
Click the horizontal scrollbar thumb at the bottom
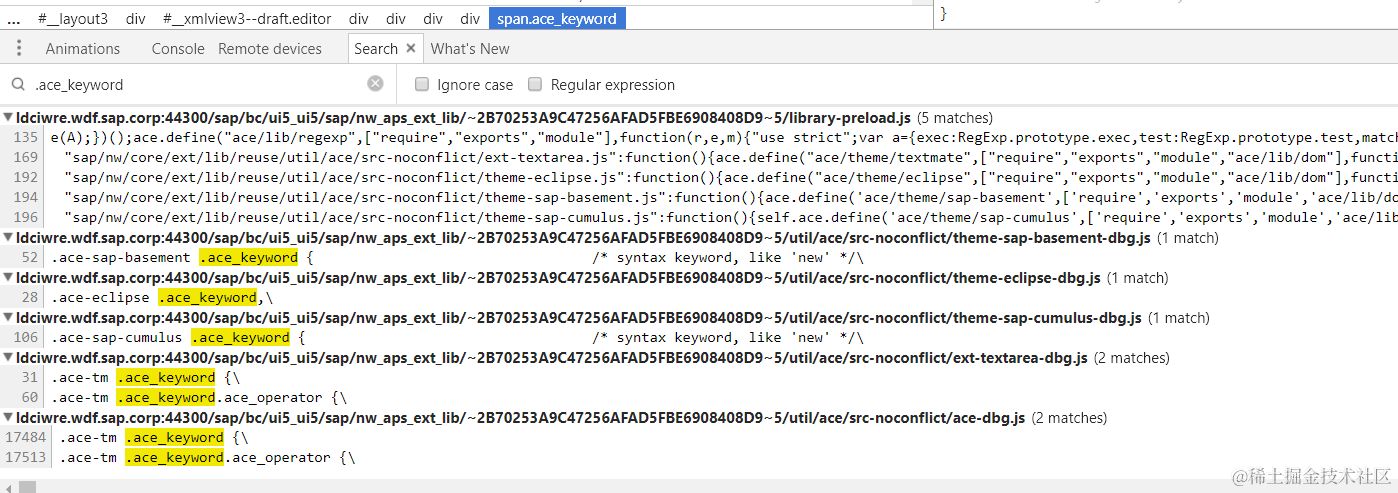27,486
